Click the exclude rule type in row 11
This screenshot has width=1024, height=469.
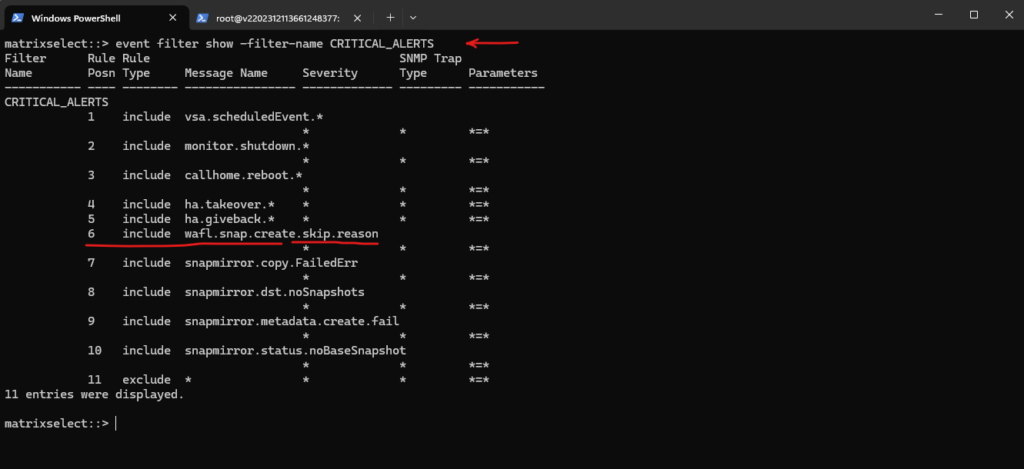[146, 380]
